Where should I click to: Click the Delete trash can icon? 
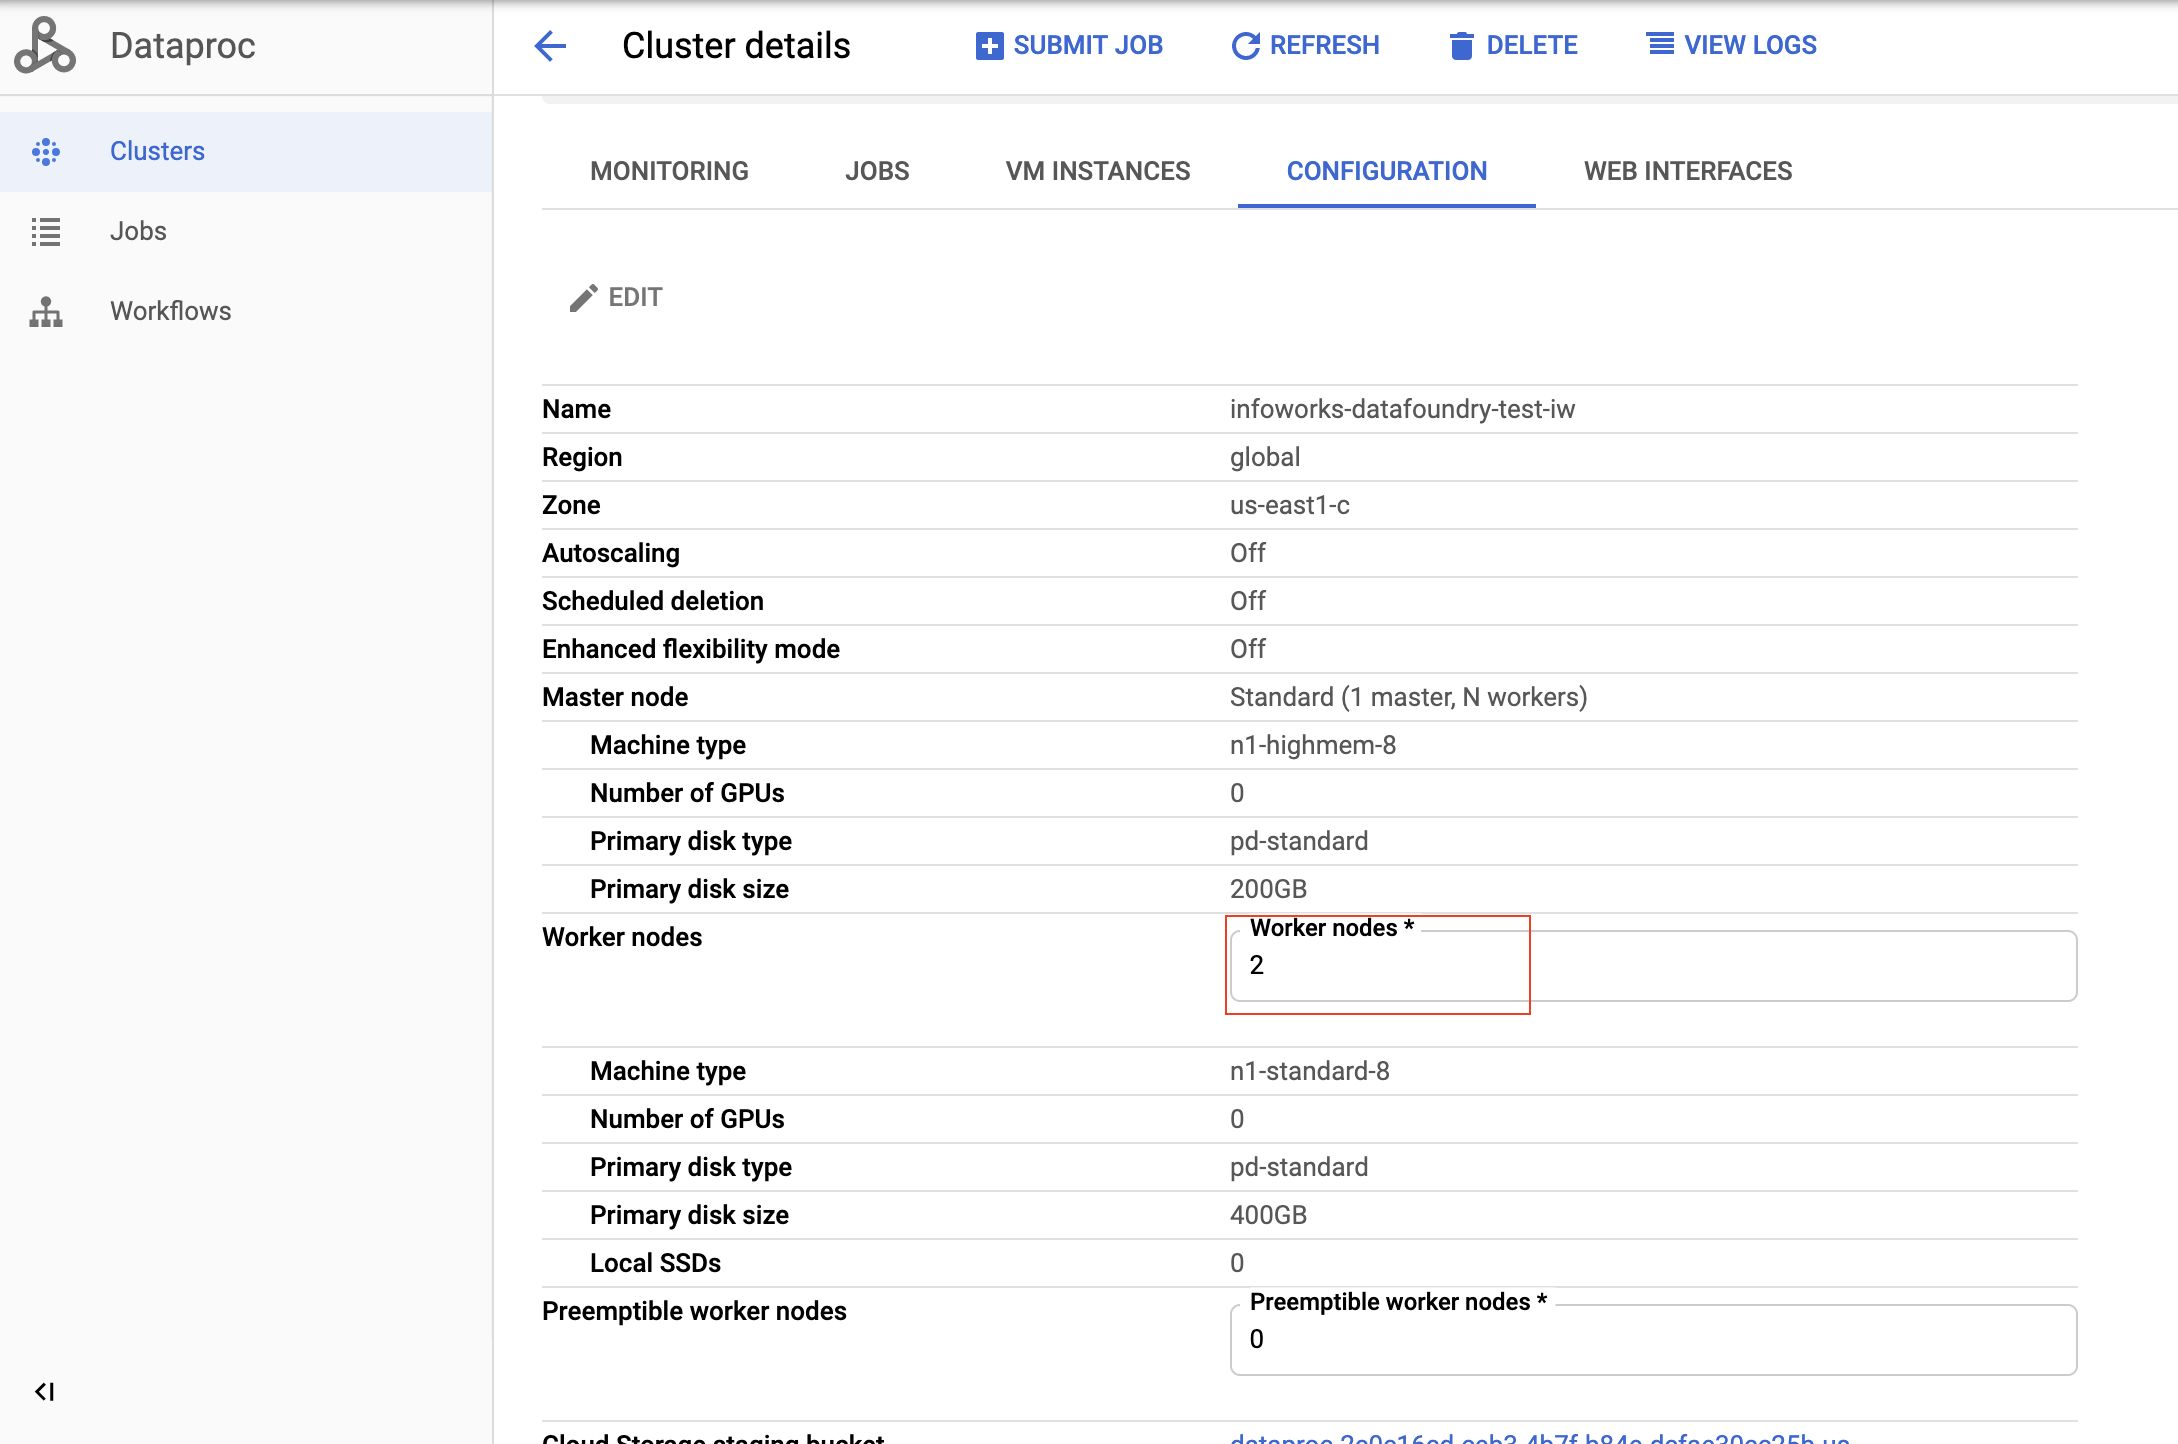(1461, 46)
